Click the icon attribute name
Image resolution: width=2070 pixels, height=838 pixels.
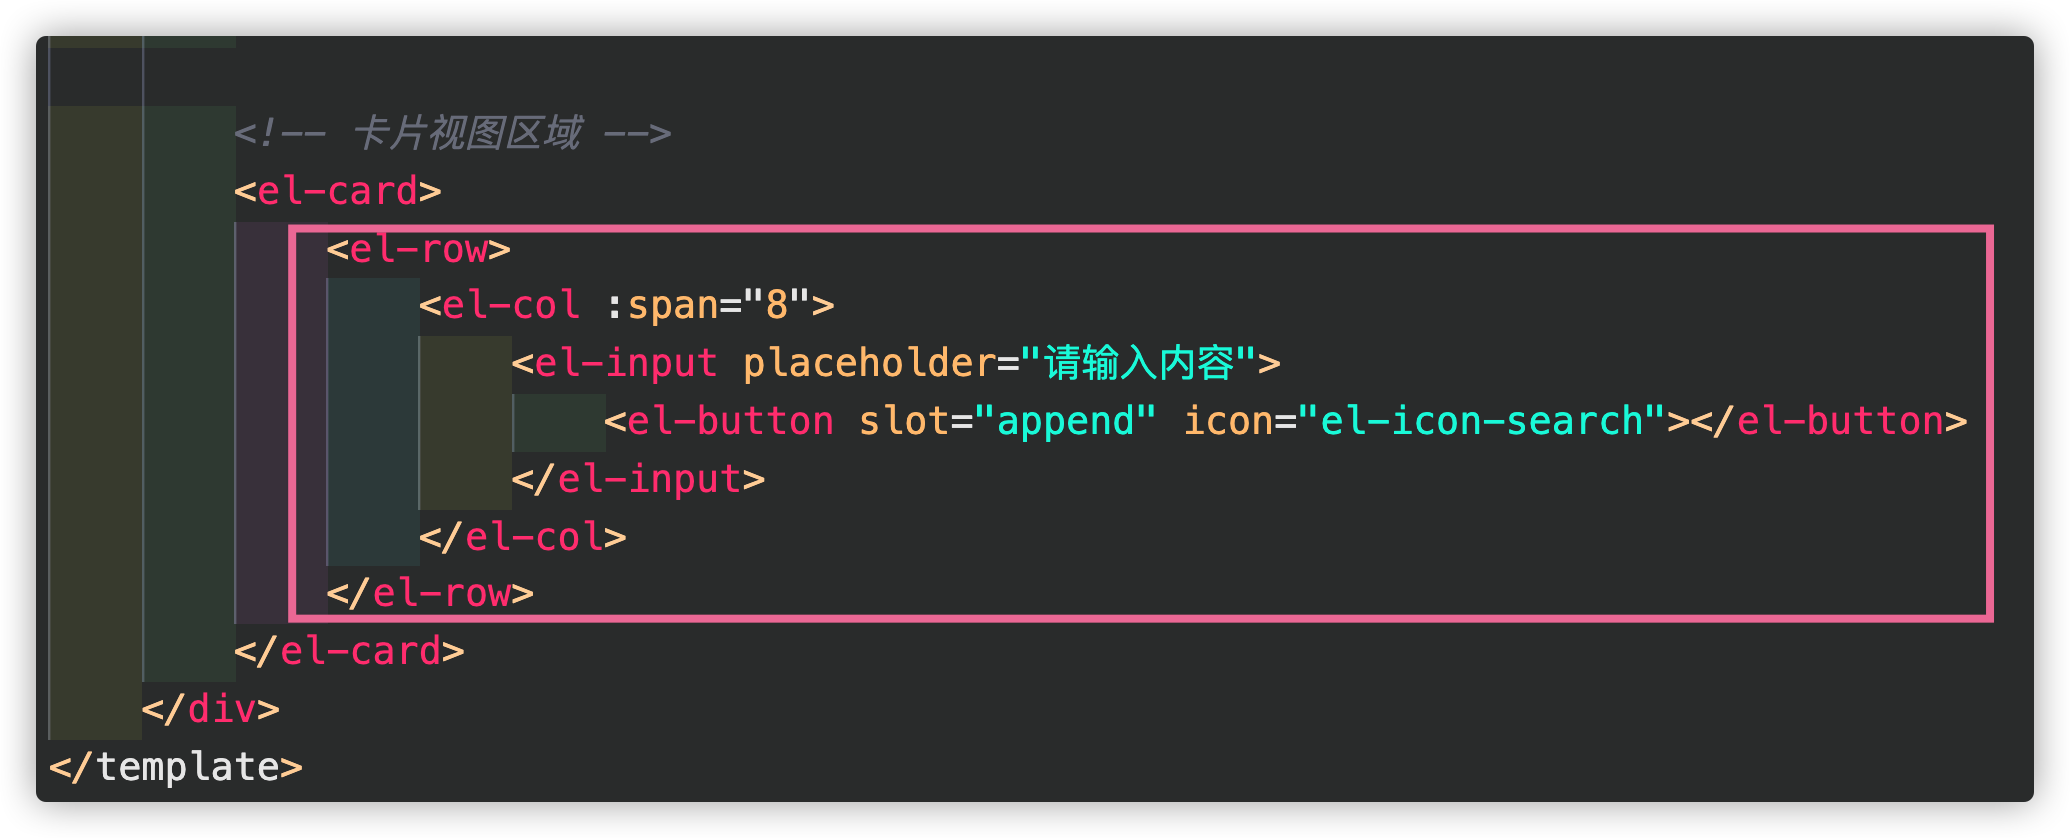coord(1227,421)
